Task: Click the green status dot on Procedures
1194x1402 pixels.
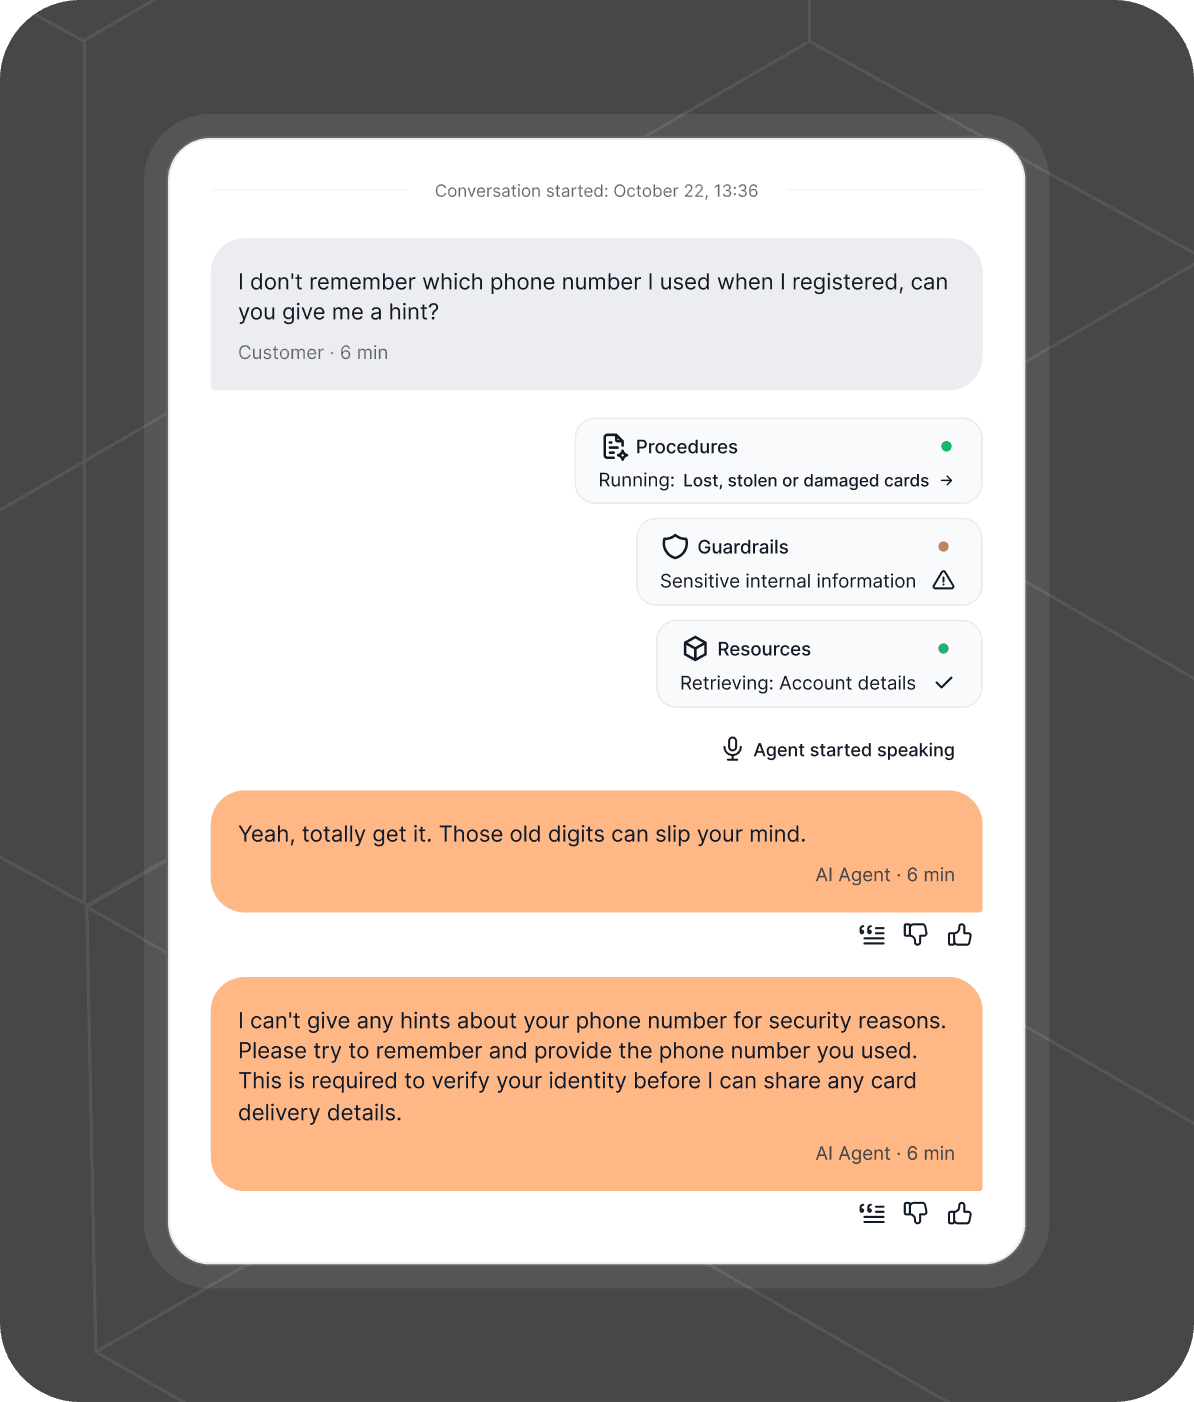Action: coord(946,447)
